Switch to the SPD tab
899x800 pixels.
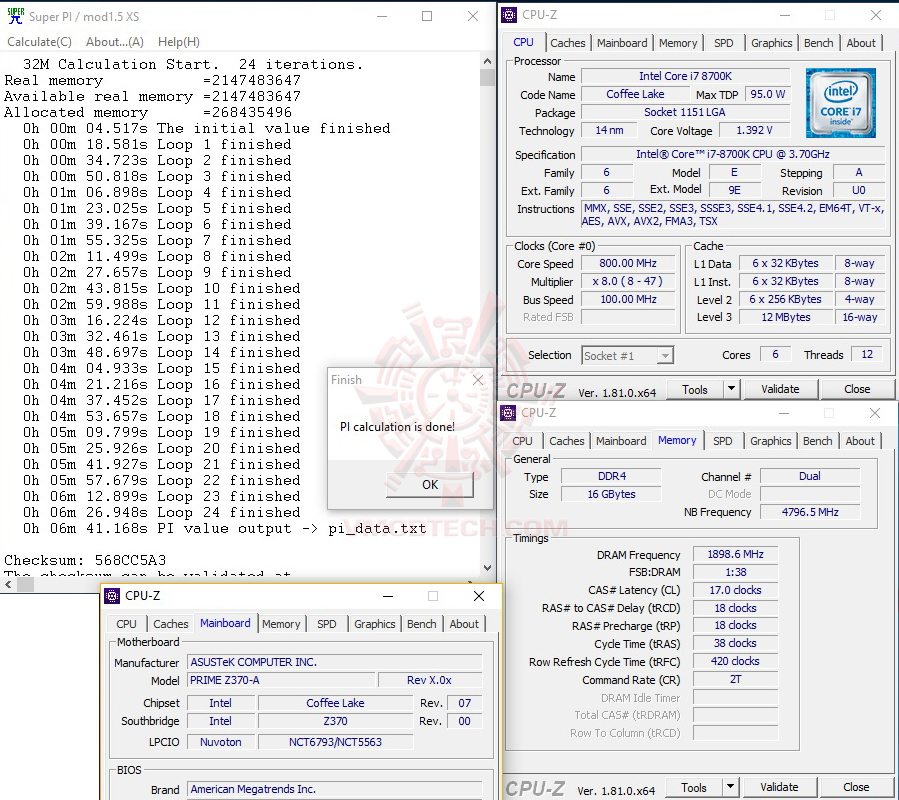[724, 43]
